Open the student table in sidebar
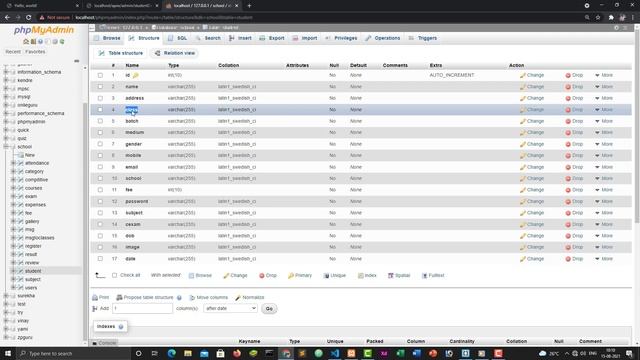This screenshot has height=360, width=640. pos(33,271)
